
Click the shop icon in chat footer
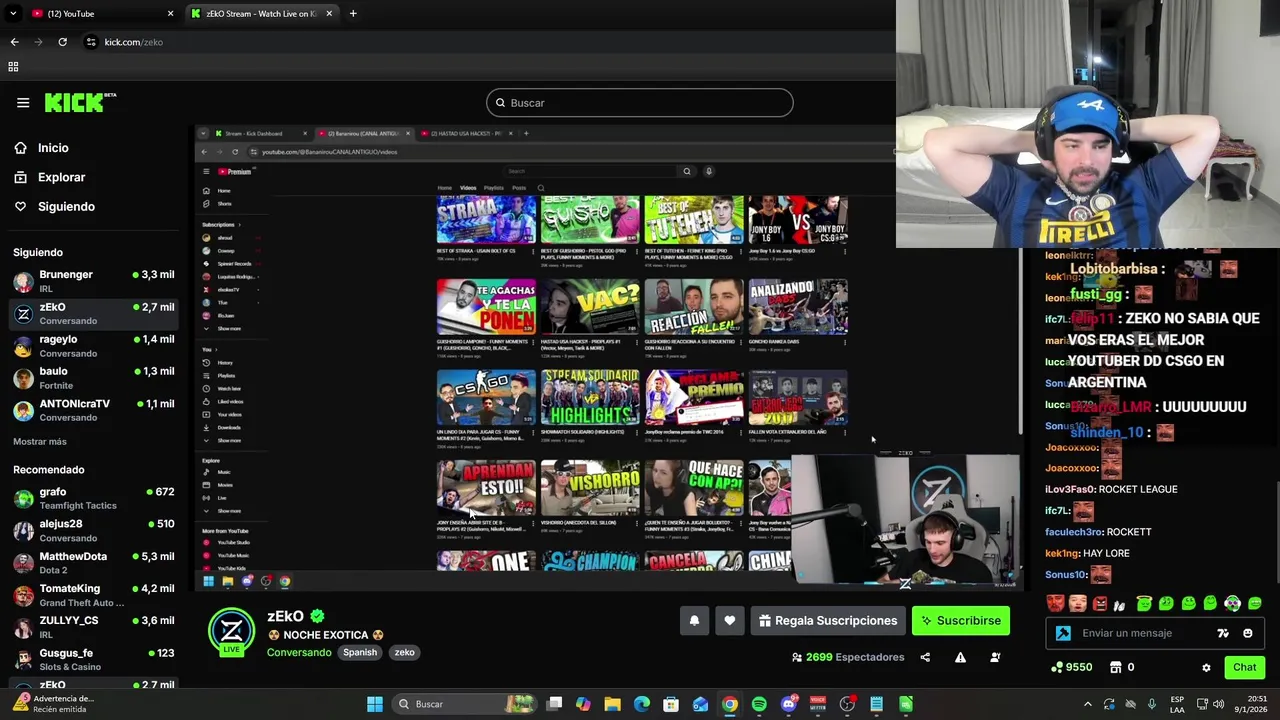click(1117, 667)
